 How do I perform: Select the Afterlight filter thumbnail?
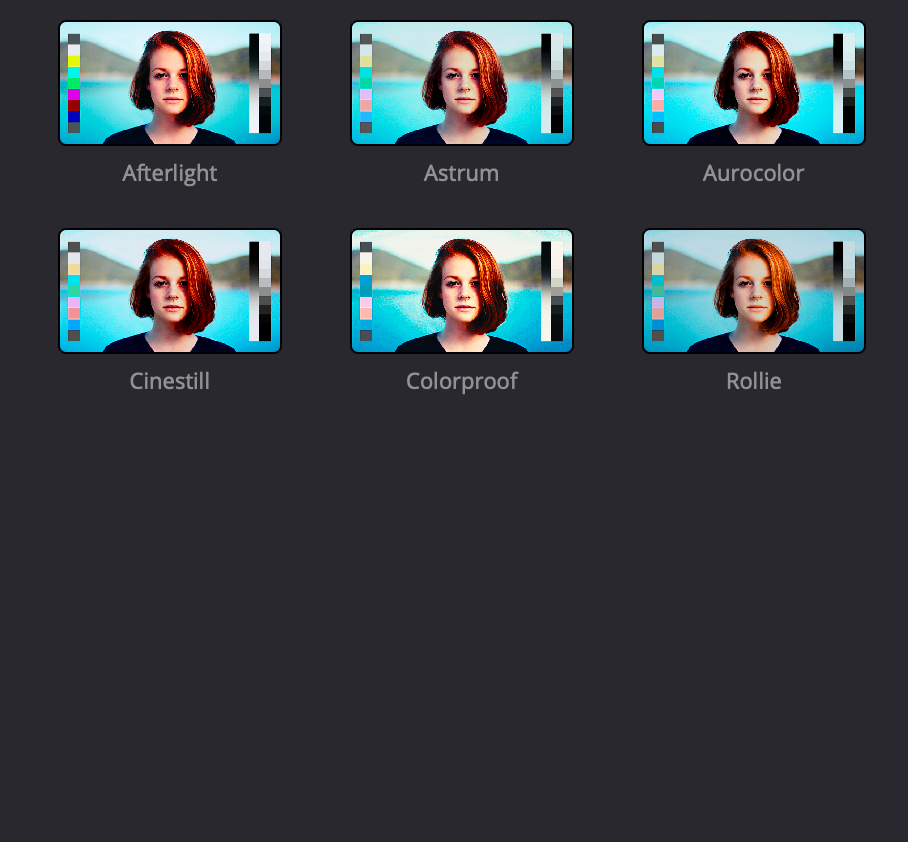pos(169,82)
